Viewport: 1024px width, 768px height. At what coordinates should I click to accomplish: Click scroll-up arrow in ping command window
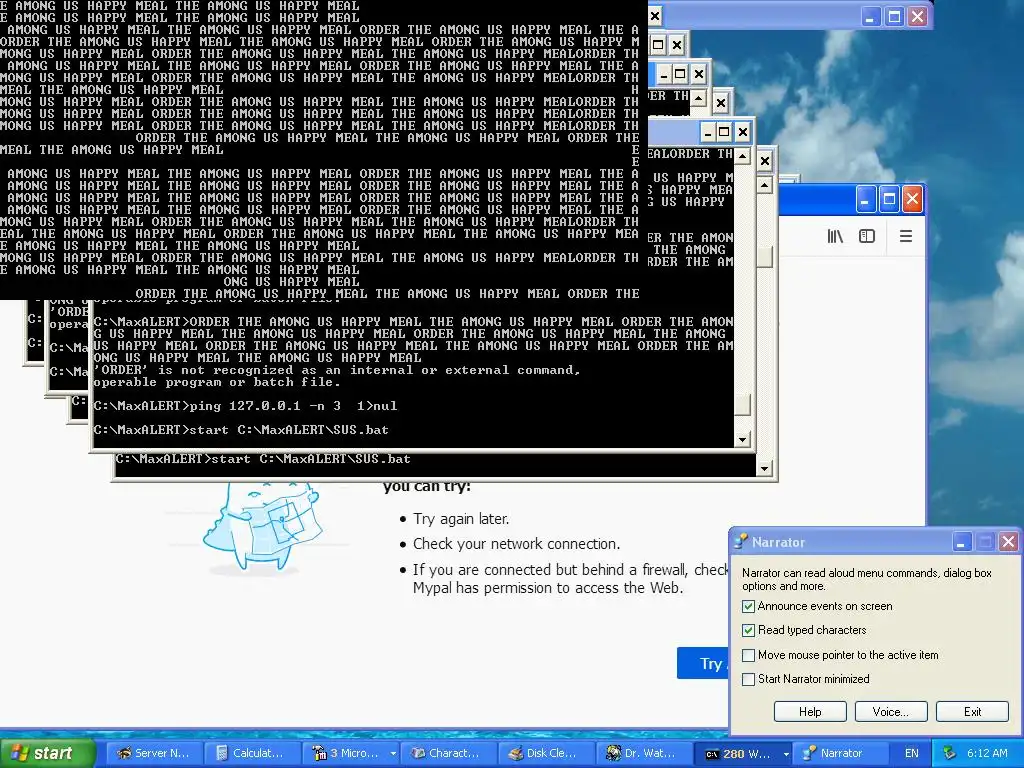(x=742, y=156)
